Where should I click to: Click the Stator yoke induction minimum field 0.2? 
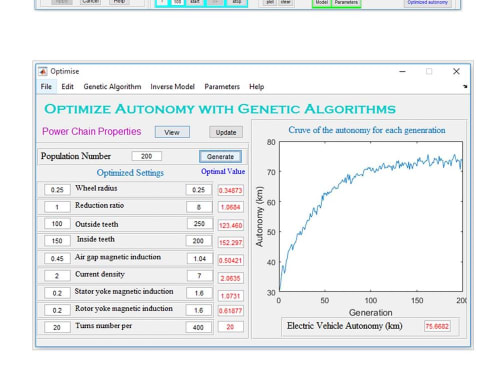pyautogui.click(x=57, y=293)
